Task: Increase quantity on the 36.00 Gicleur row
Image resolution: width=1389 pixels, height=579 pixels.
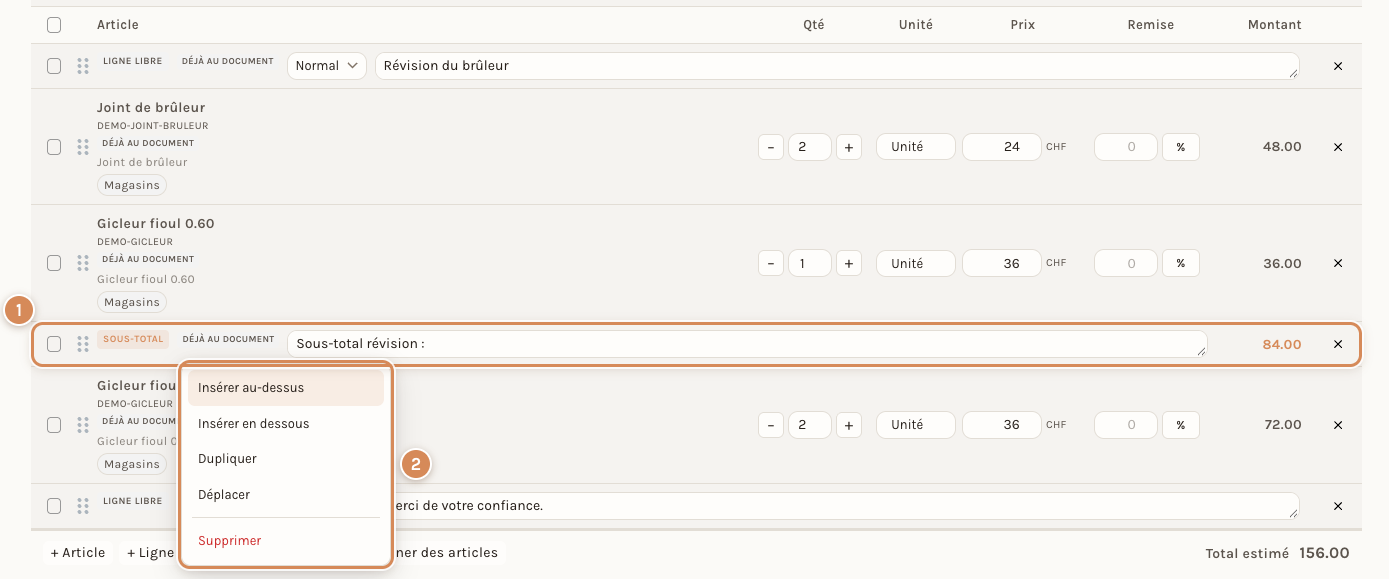Action: [849, 263]
